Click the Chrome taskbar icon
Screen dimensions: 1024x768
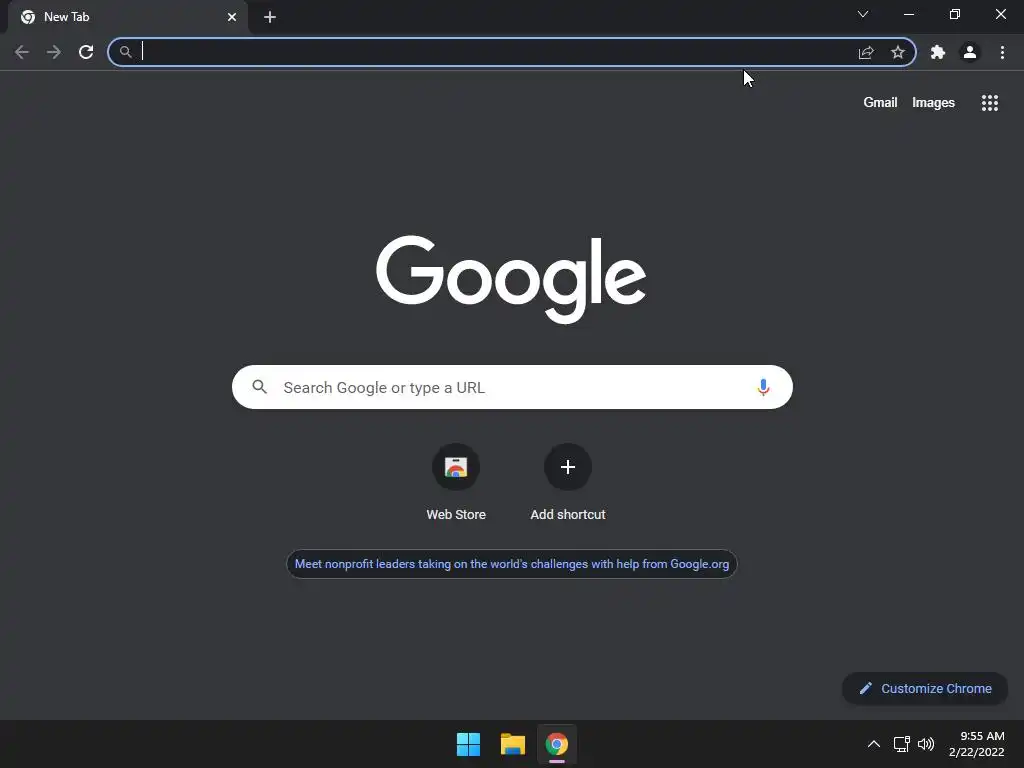pos(556,744)
